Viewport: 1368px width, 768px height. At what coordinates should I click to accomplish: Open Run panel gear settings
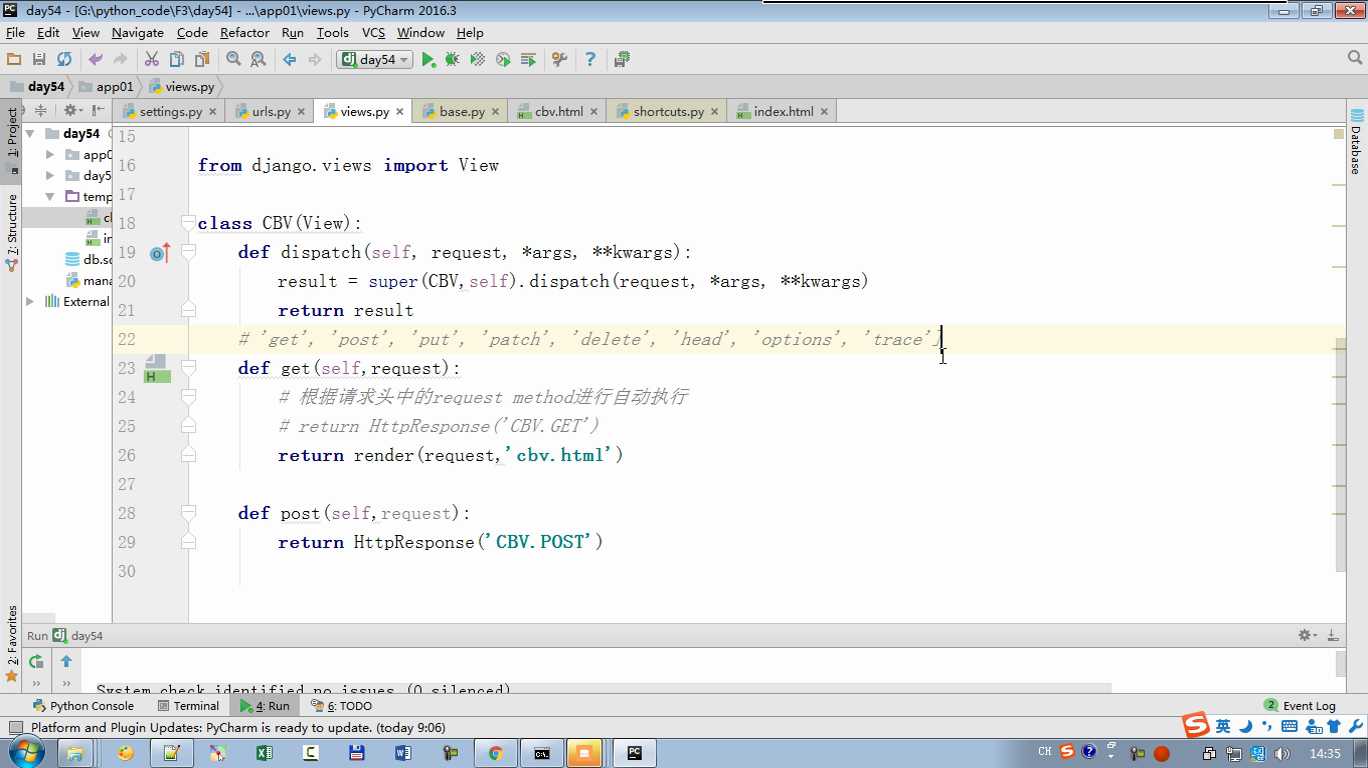click(x=1307, y=635)
